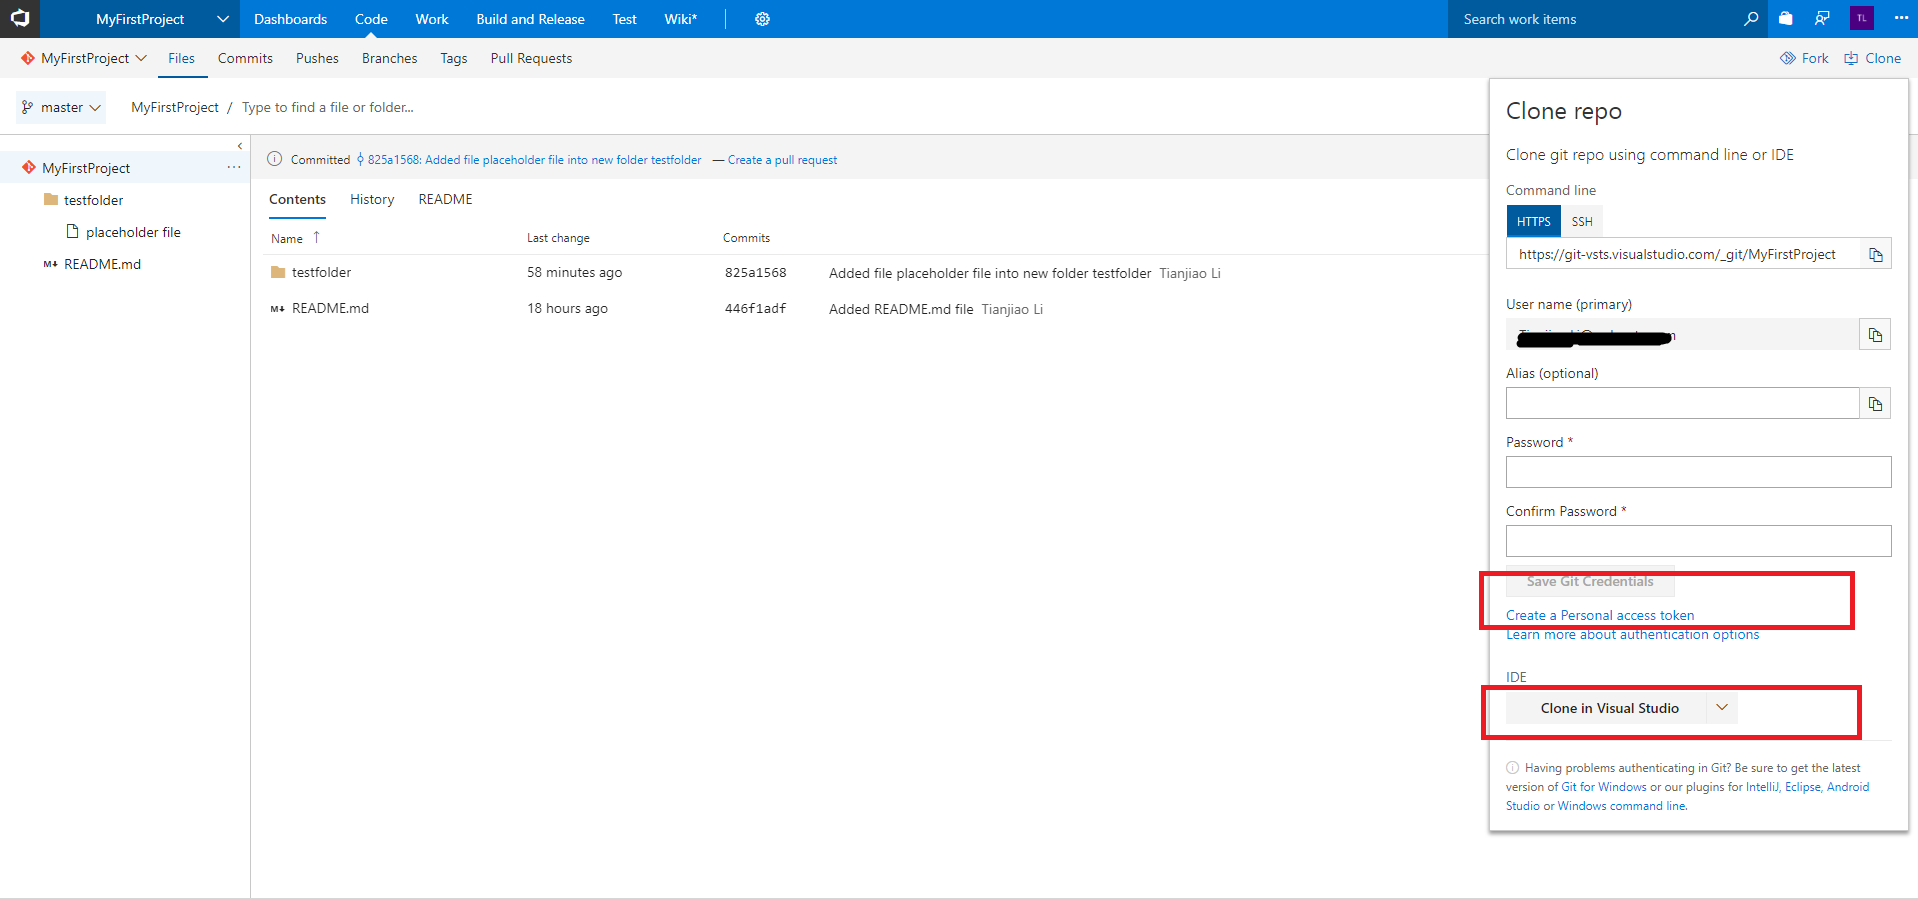Go to the Commits tab
Screen dimensions: 1918x899
[245, 58]
